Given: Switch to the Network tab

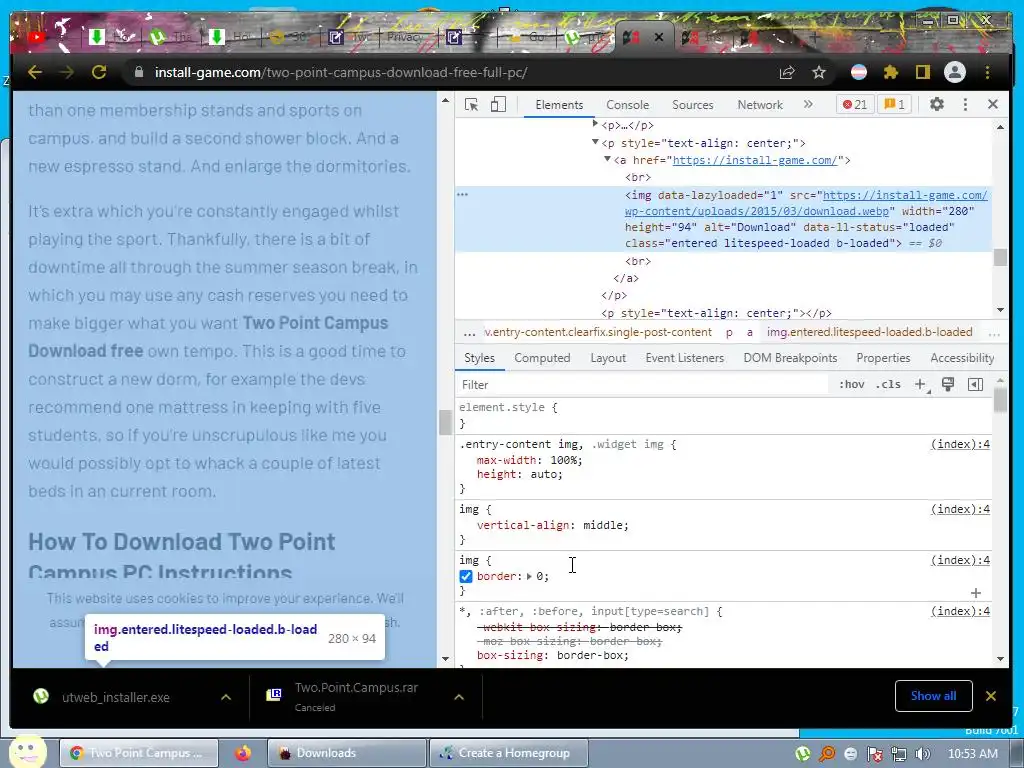Looking at the screenshot, I should point(760,104).
